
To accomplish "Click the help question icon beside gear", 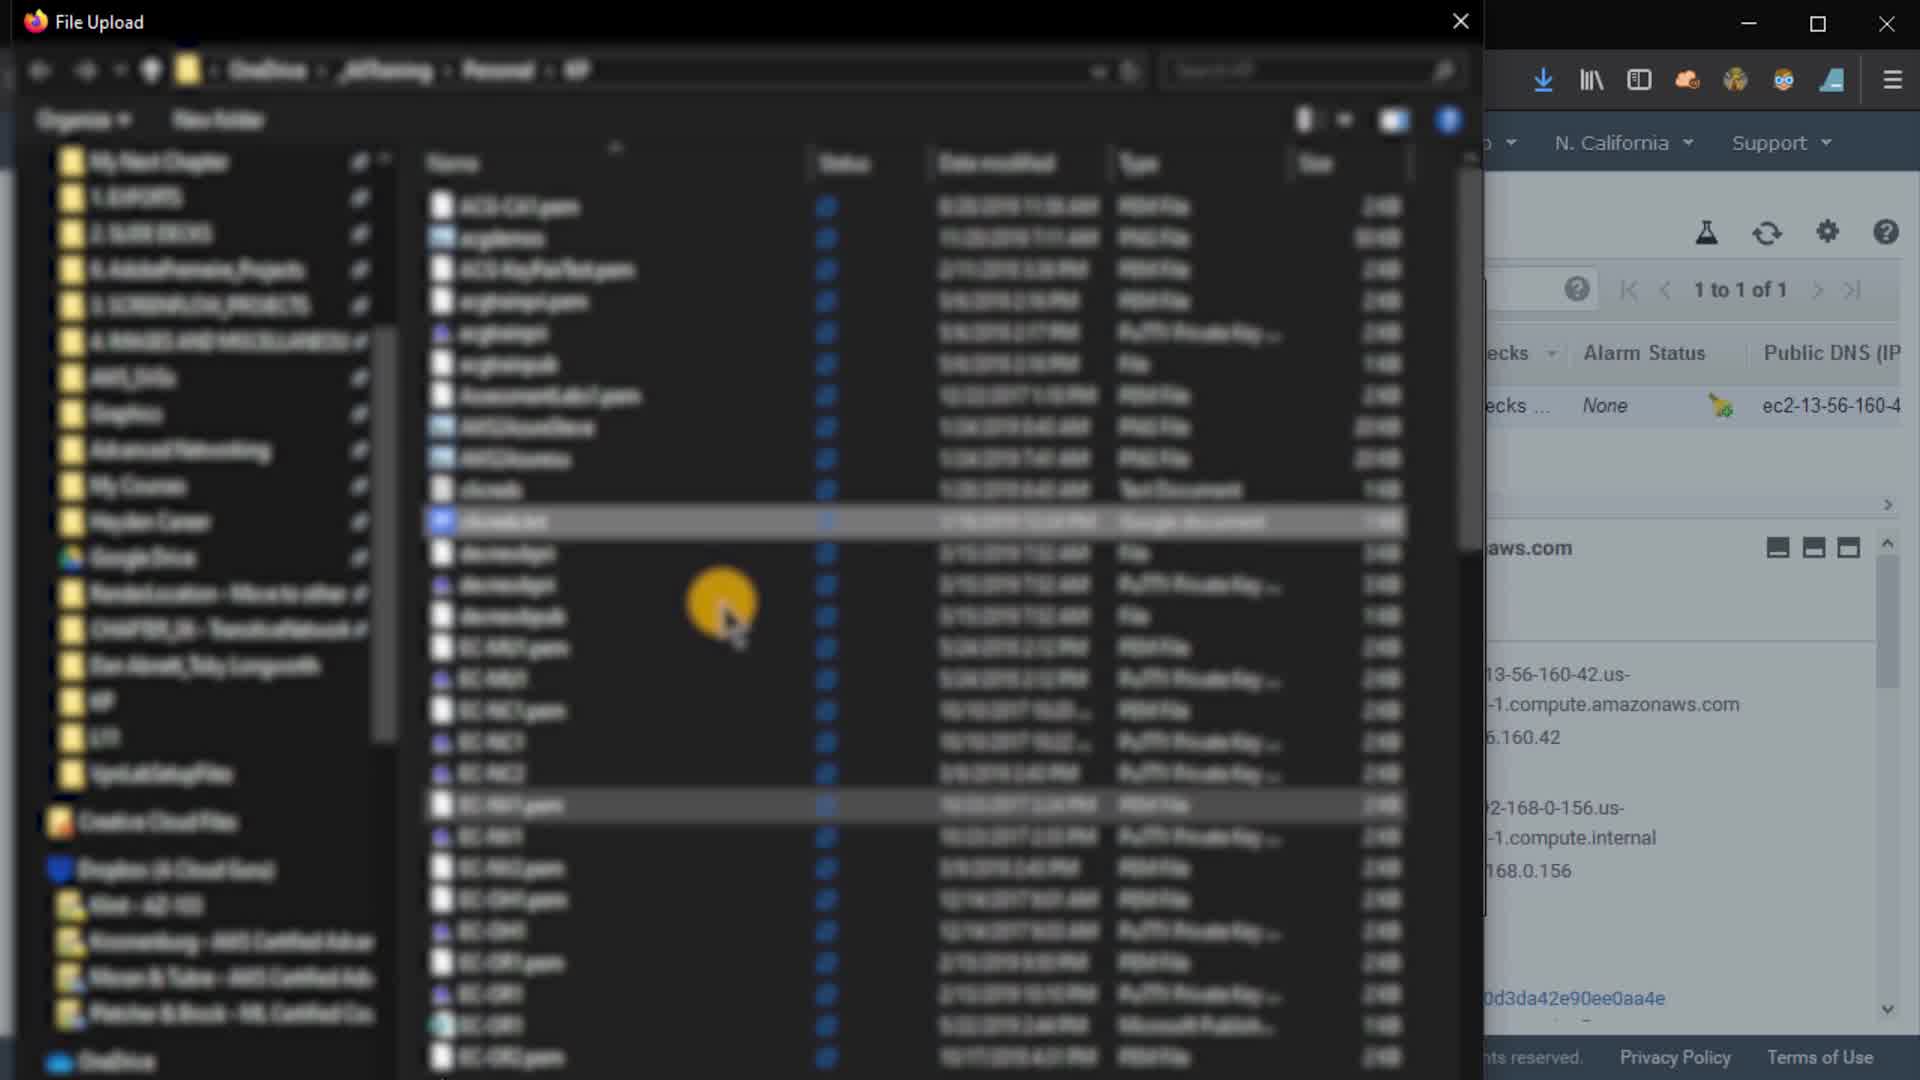I will 1885,232.
